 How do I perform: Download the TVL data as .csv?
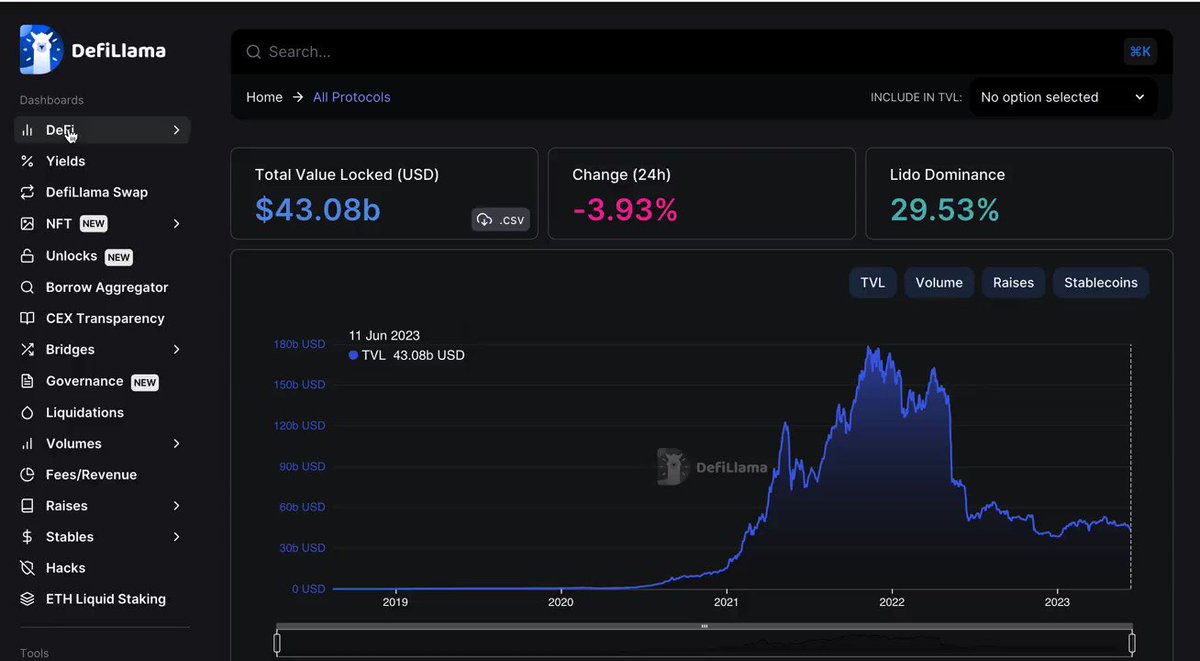(500, 220)
